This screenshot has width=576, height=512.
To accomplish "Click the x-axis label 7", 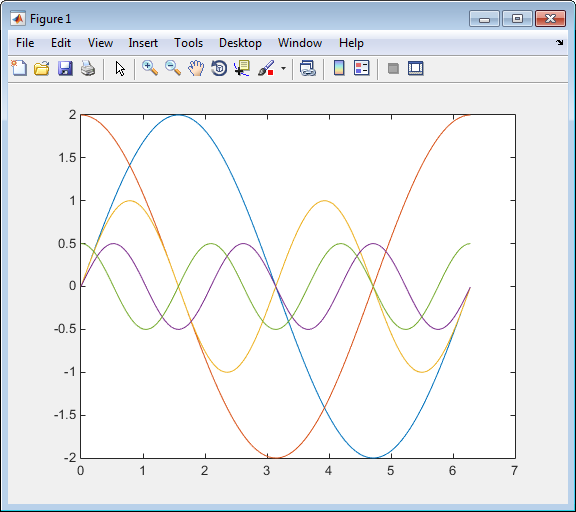I will point(514,470).
